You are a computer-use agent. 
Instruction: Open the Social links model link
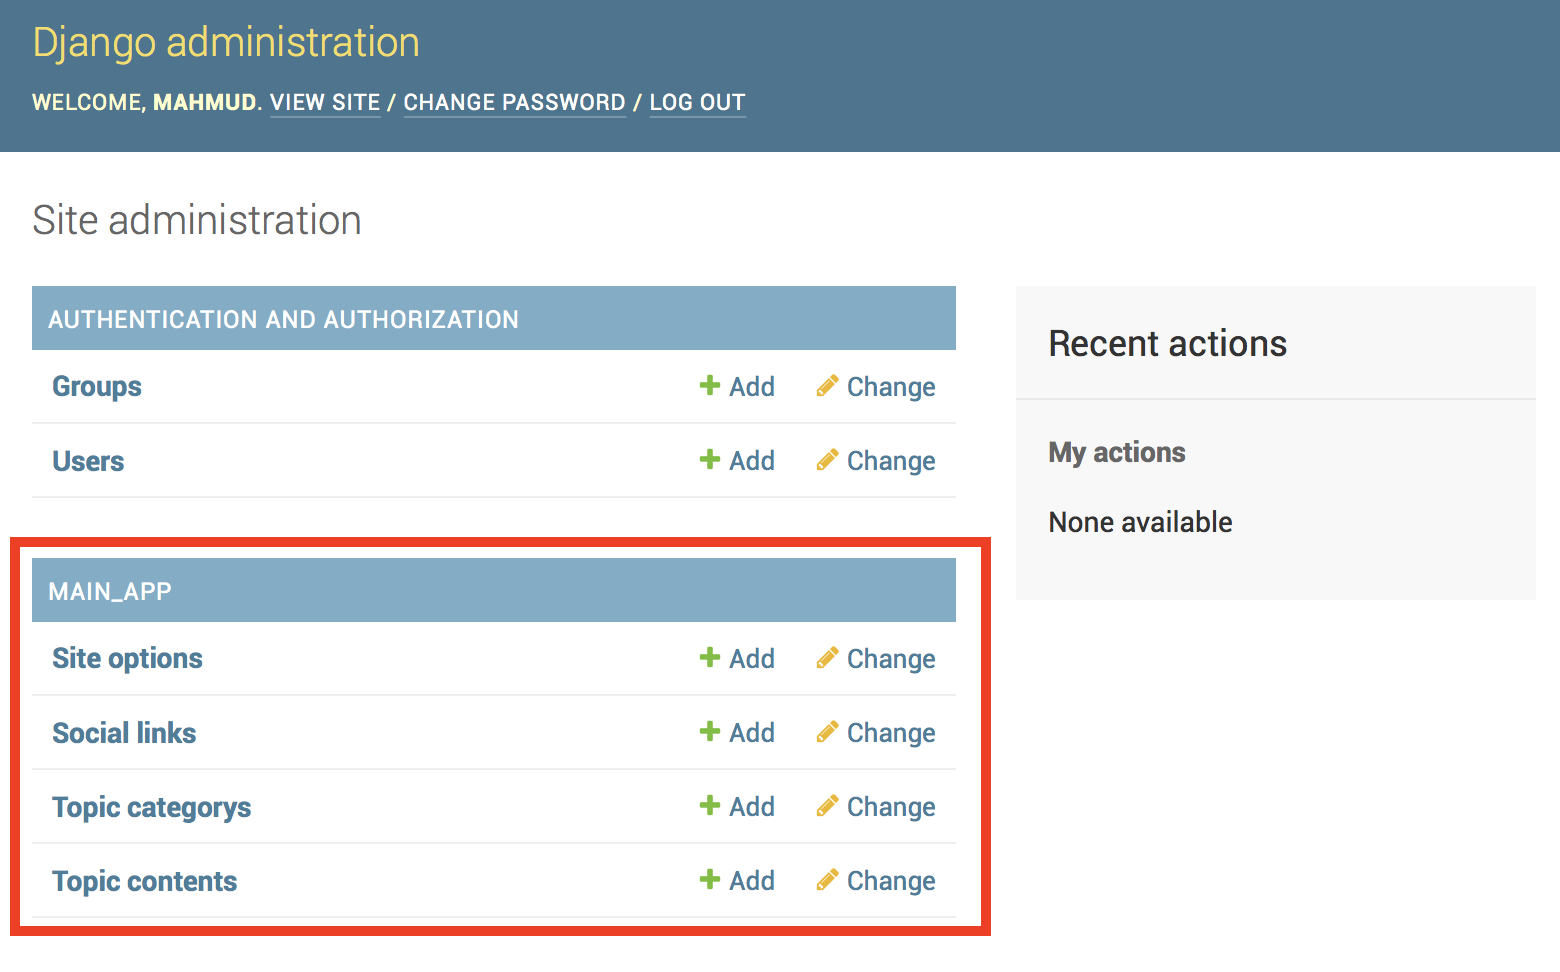(x=124, y=733)
